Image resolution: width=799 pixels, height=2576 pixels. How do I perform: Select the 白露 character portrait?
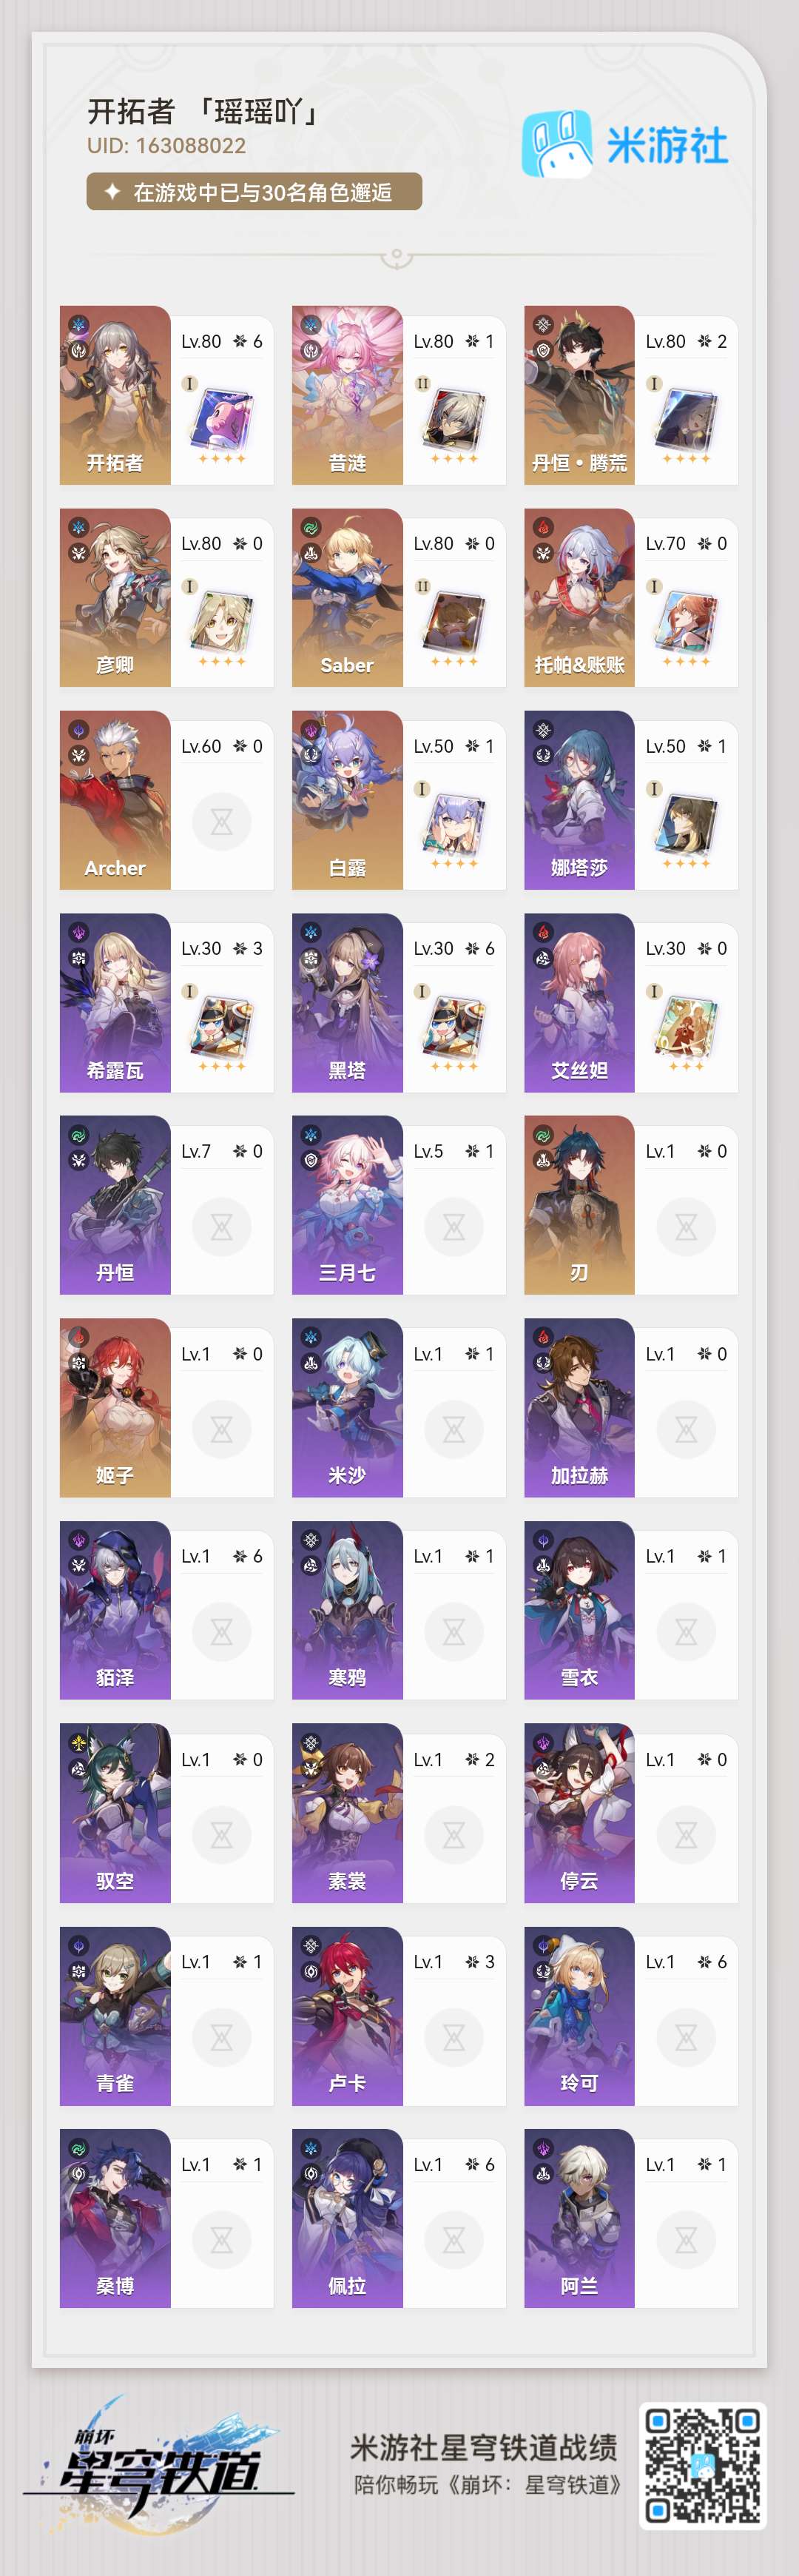tap(347, 800)
